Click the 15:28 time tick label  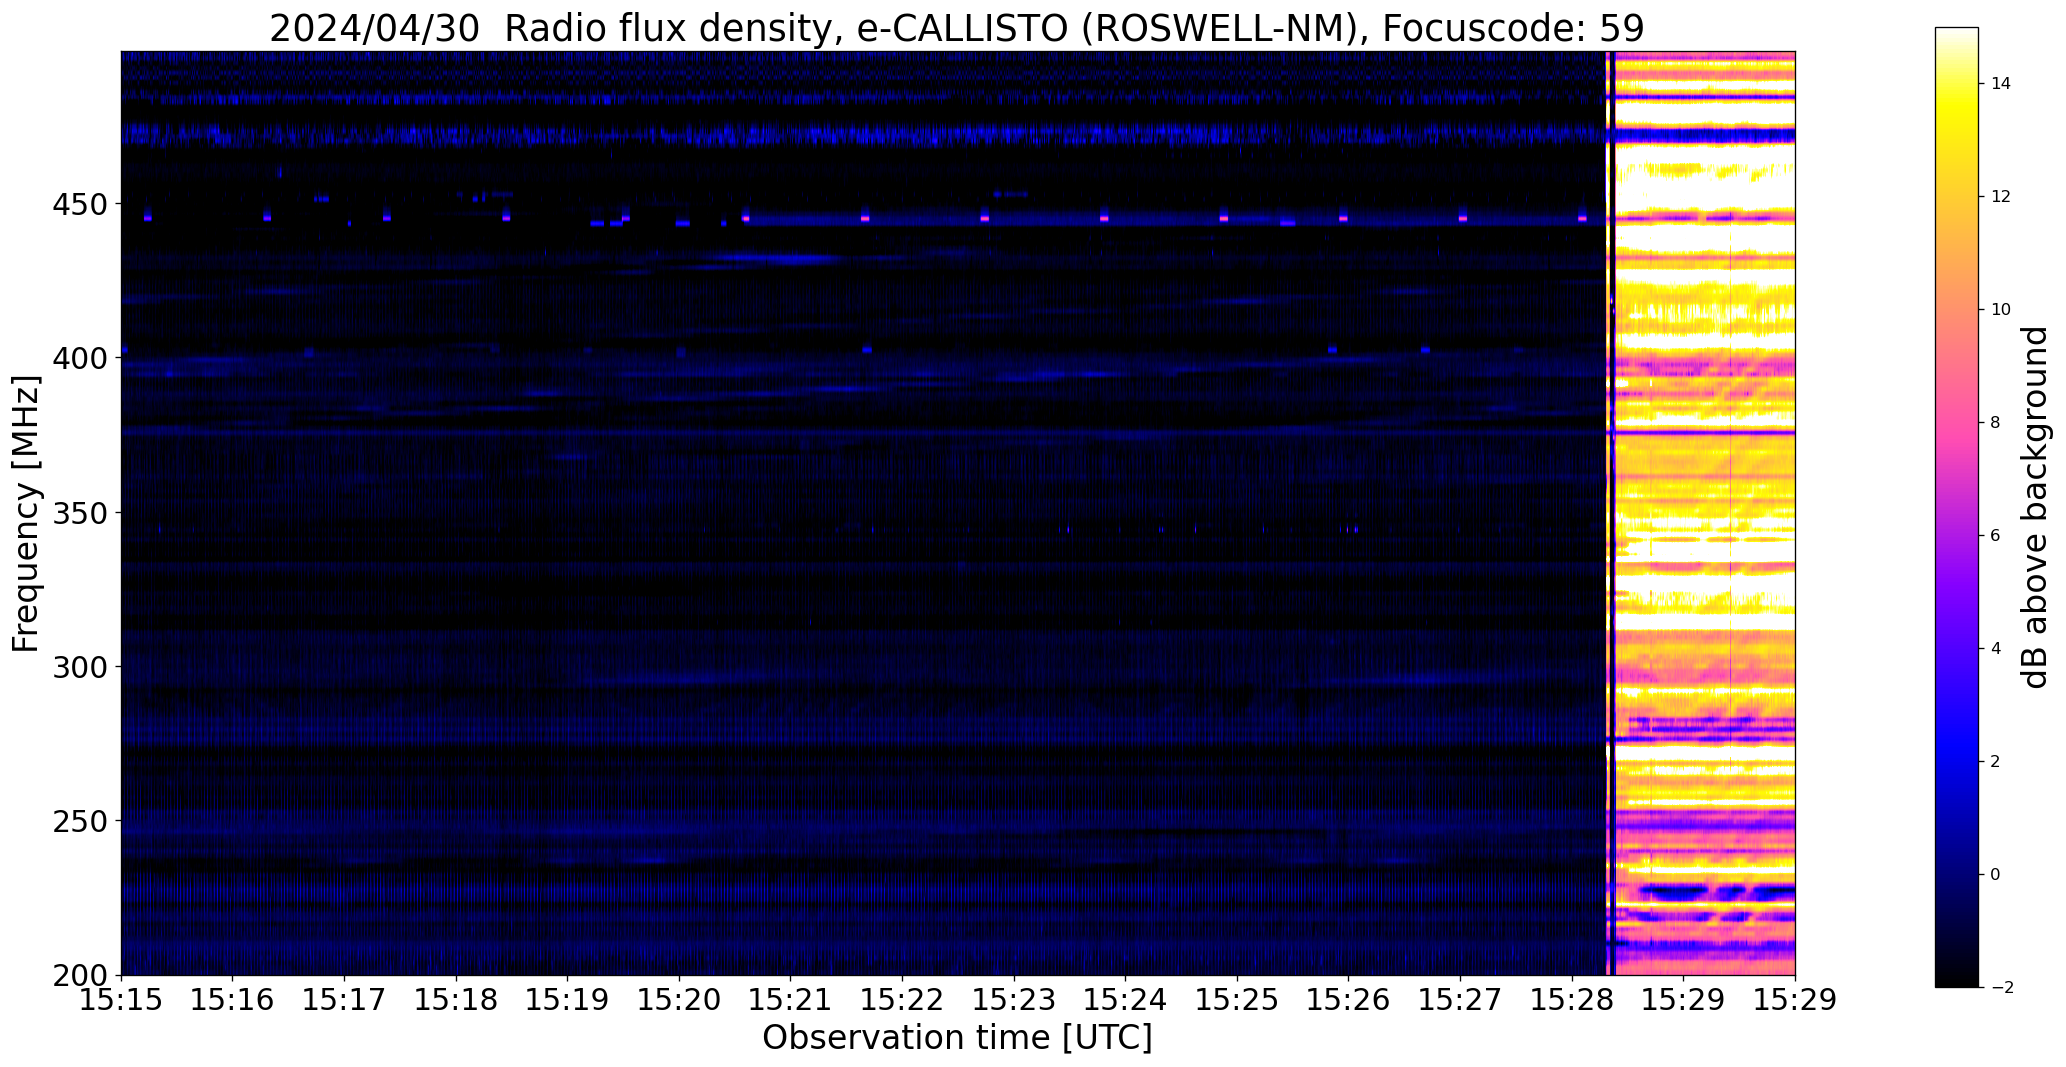pos(1572,1001)
